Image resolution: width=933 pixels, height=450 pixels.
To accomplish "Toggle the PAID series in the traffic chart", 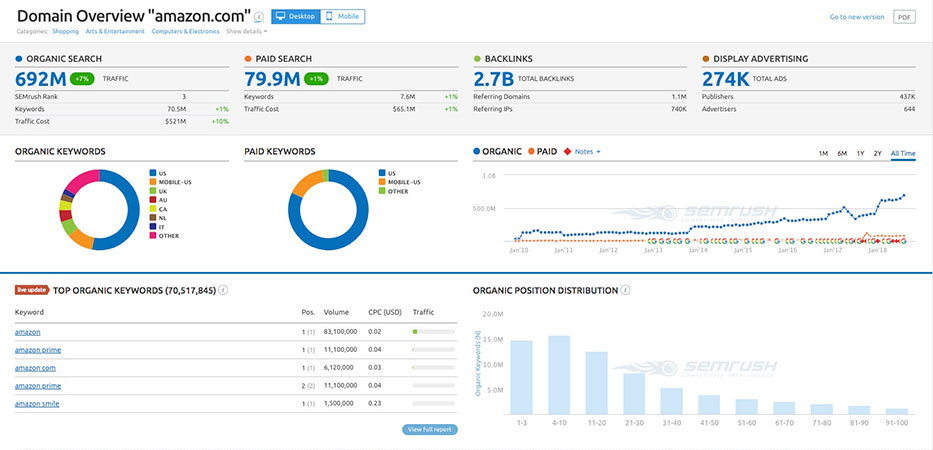I will pyautogui.click(x=543, y=152).
